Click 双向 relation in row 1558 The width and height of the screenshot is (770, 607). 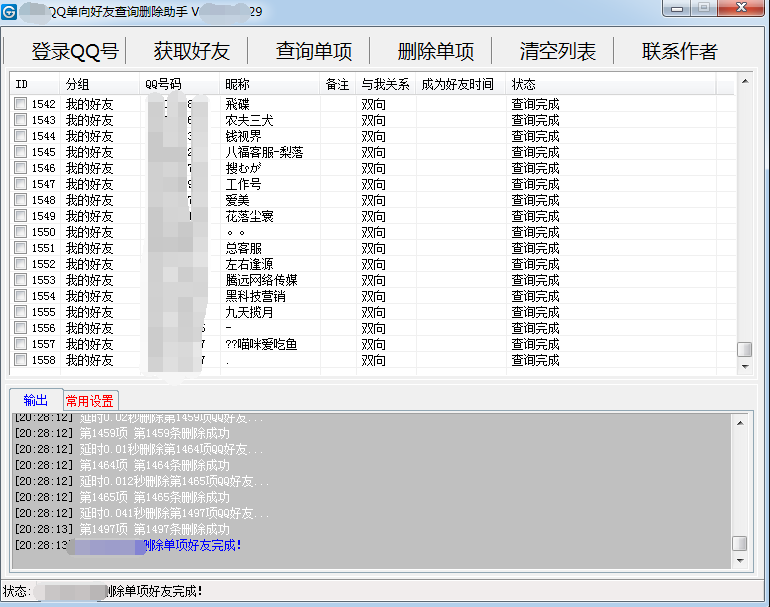[374, 360]
